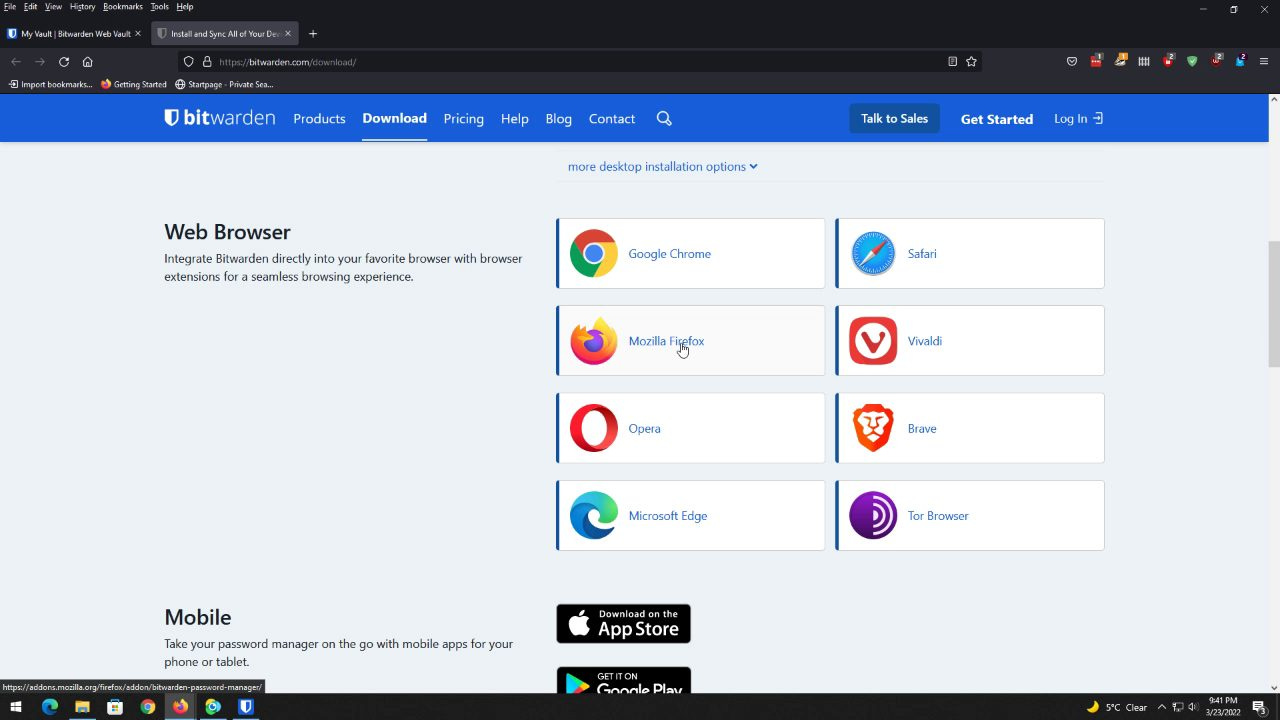Open the Vivaldi extension card

970,341
